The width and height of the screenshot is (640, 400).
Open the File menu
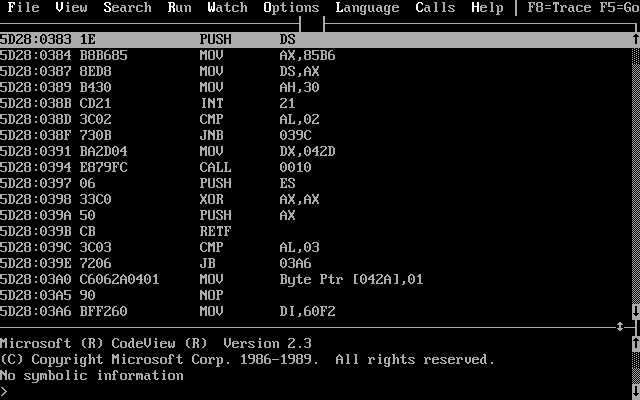[23, 8]
